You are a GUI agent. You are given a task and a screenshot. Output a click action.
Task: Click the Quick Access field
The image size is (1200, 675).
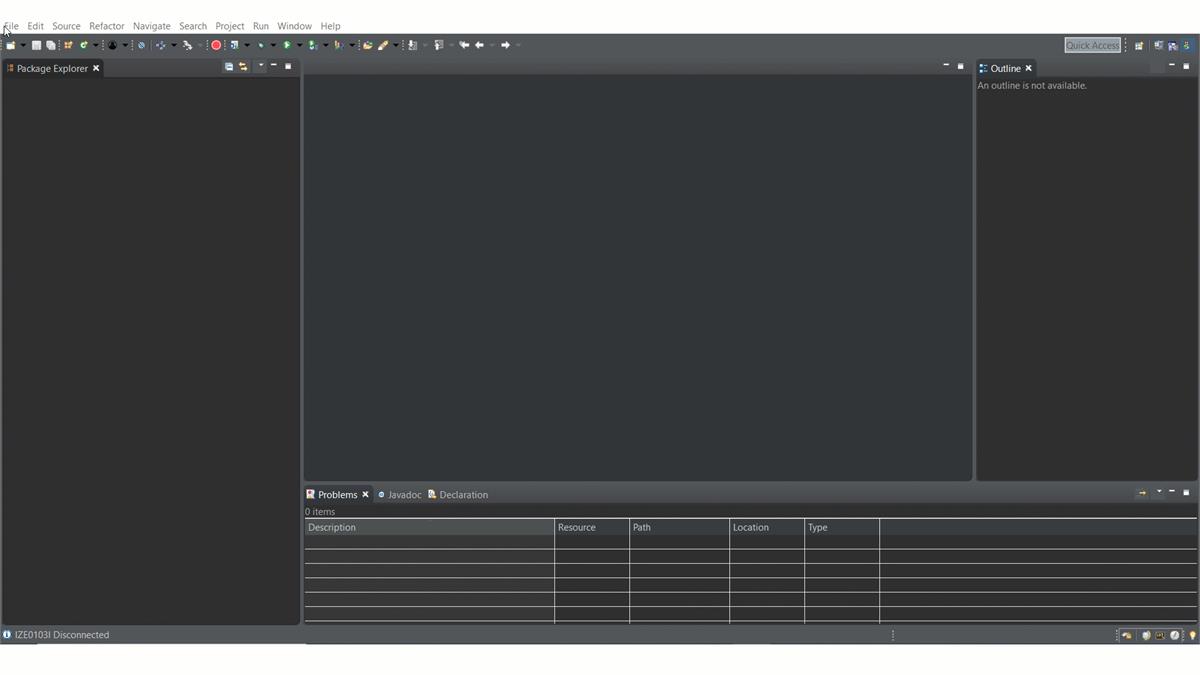click(1092, 44)
